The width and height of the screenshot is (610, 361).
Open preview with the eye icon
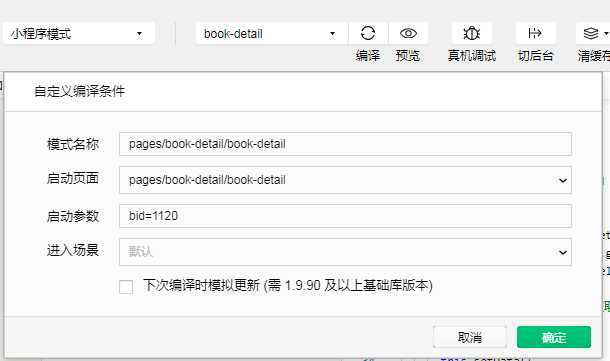(408, 33)
